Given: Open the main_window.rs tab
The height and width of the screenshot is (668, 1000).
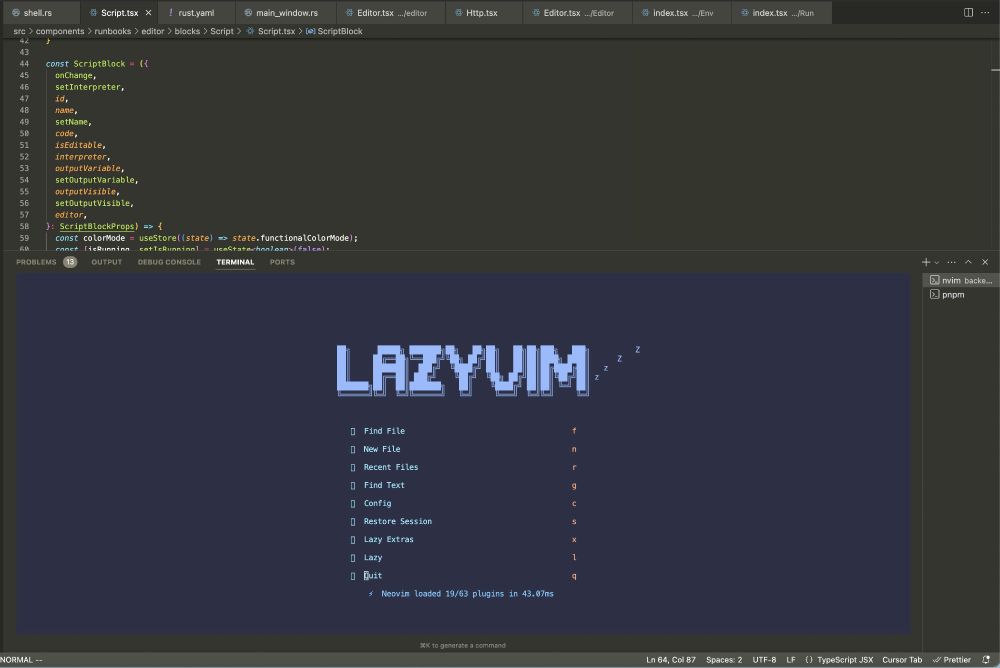Looking at the screenshot, I should pos(286,13).
